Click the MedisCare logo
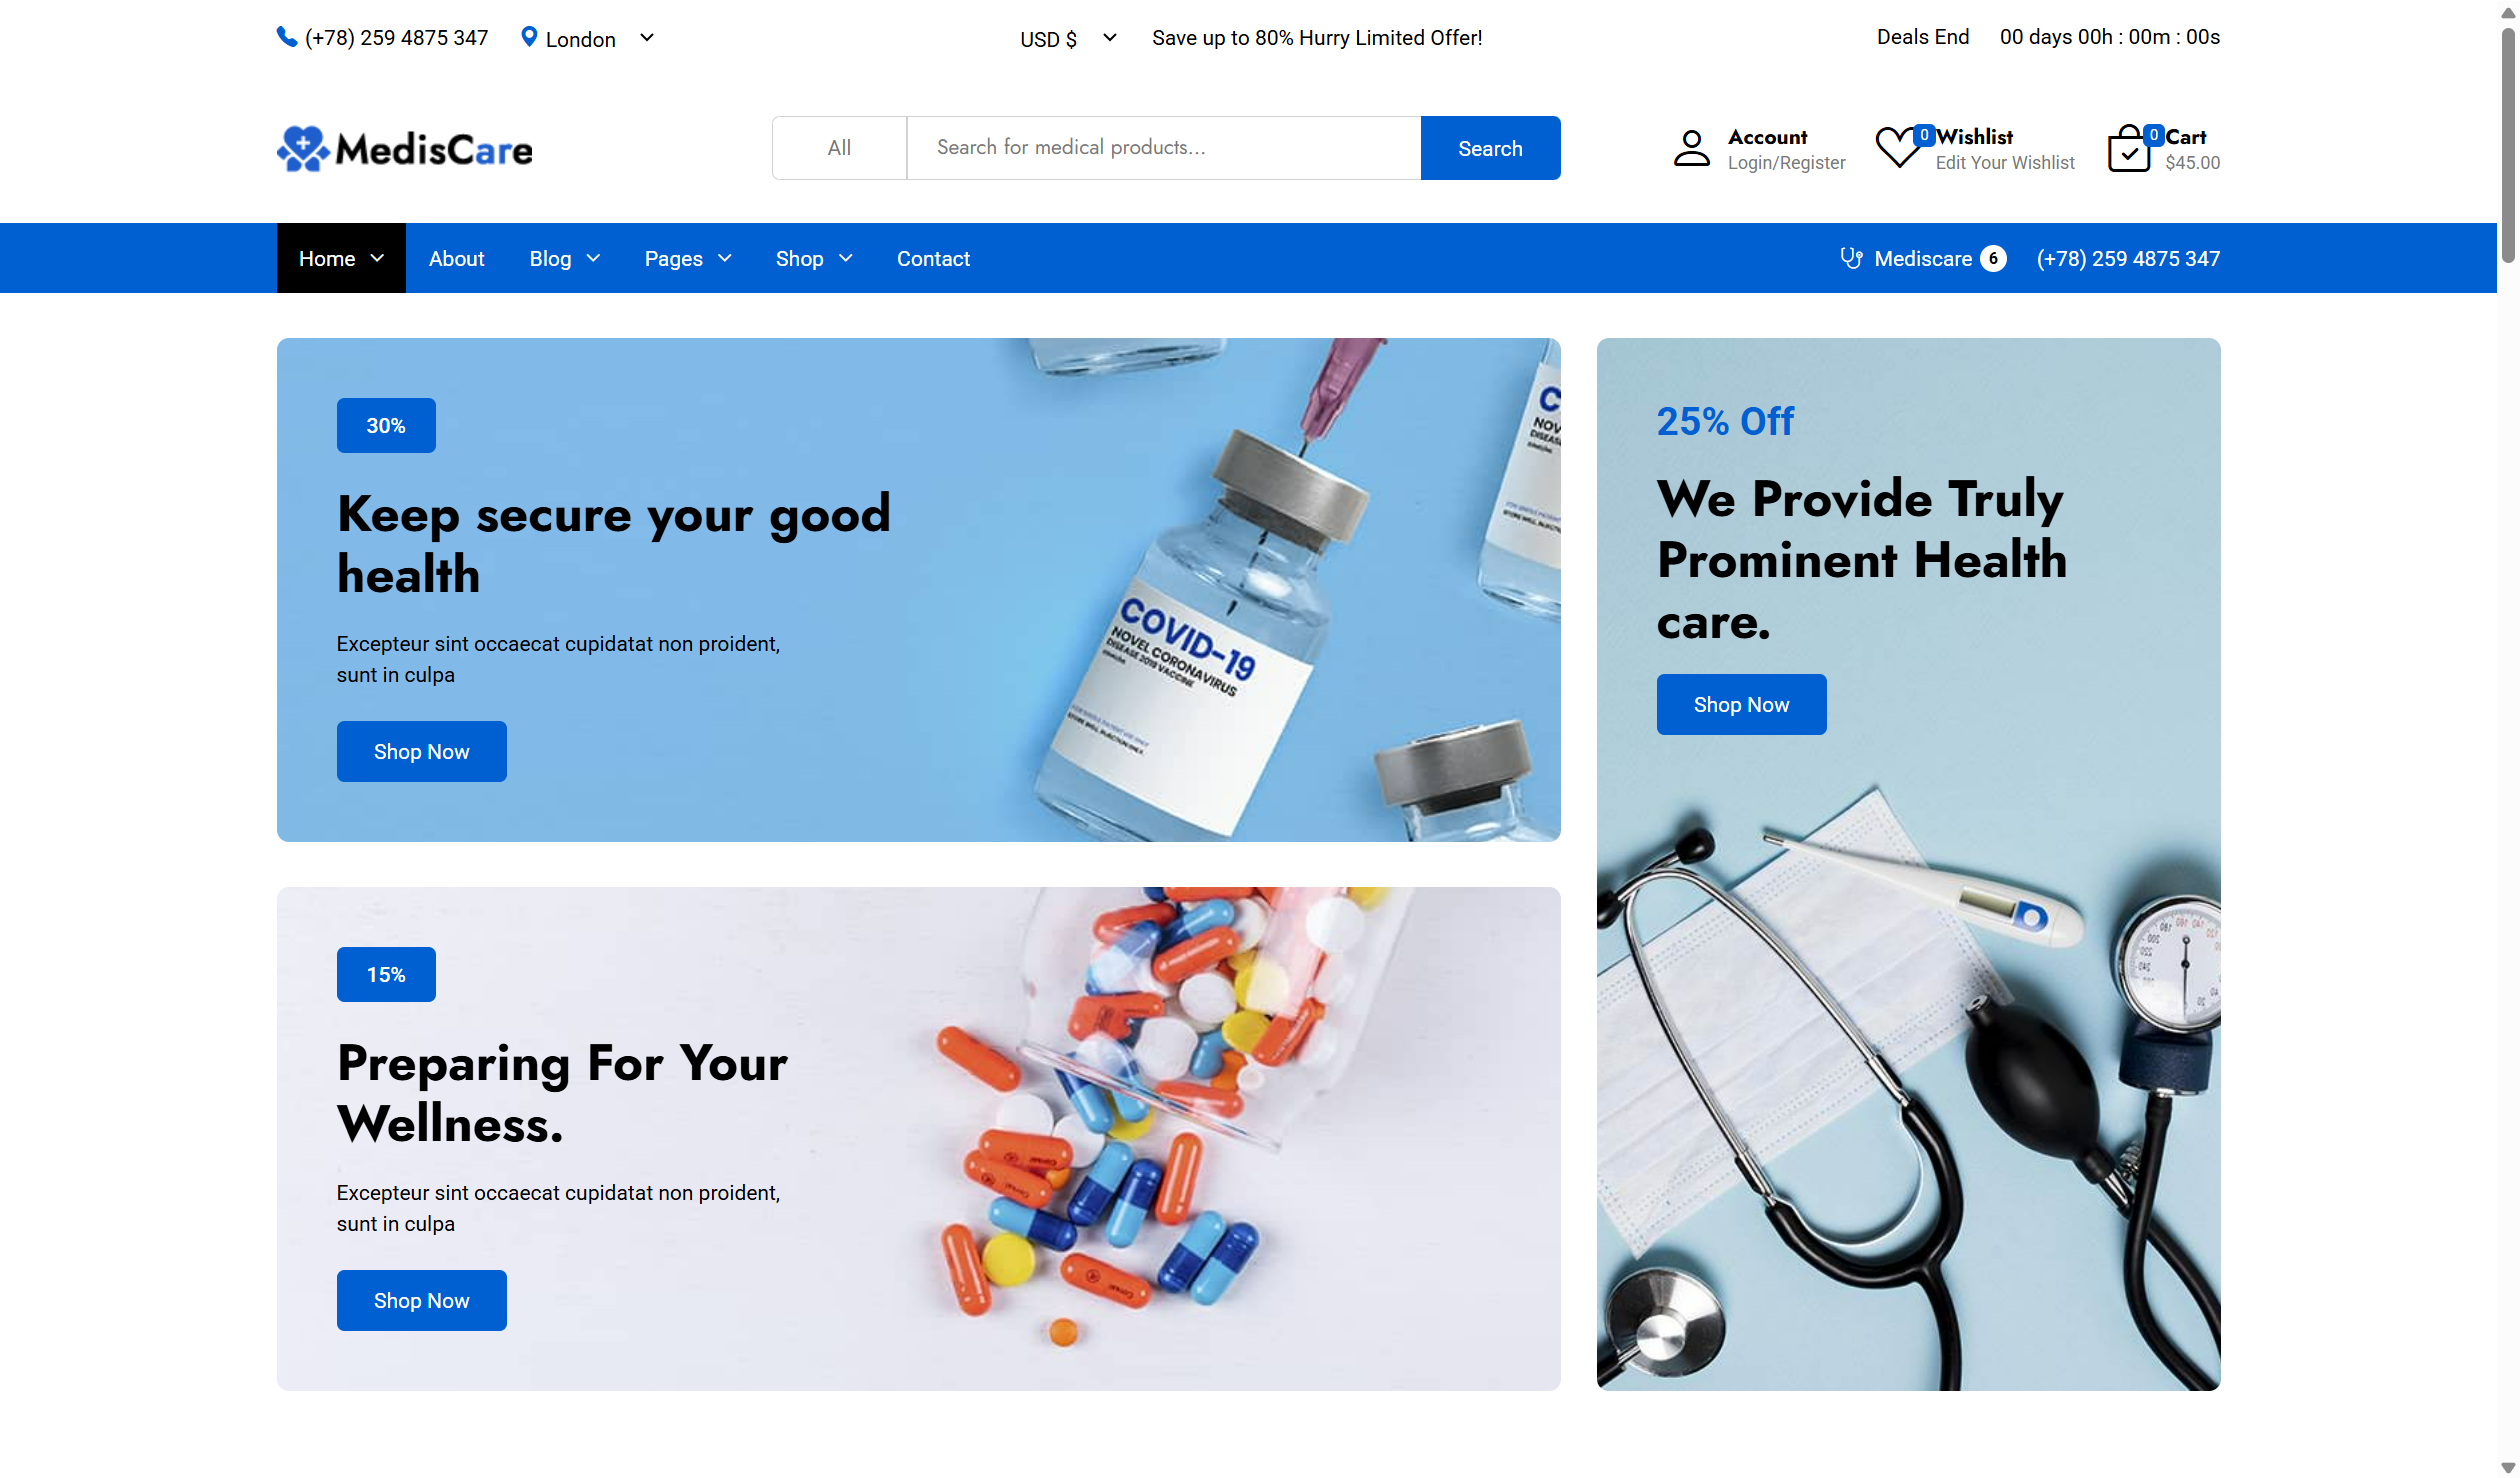 (404, 149)
